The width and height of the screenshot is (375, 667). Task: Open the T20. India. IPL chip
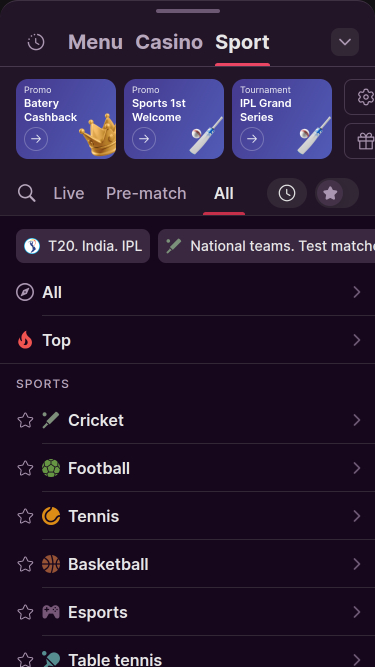point(83,246)
